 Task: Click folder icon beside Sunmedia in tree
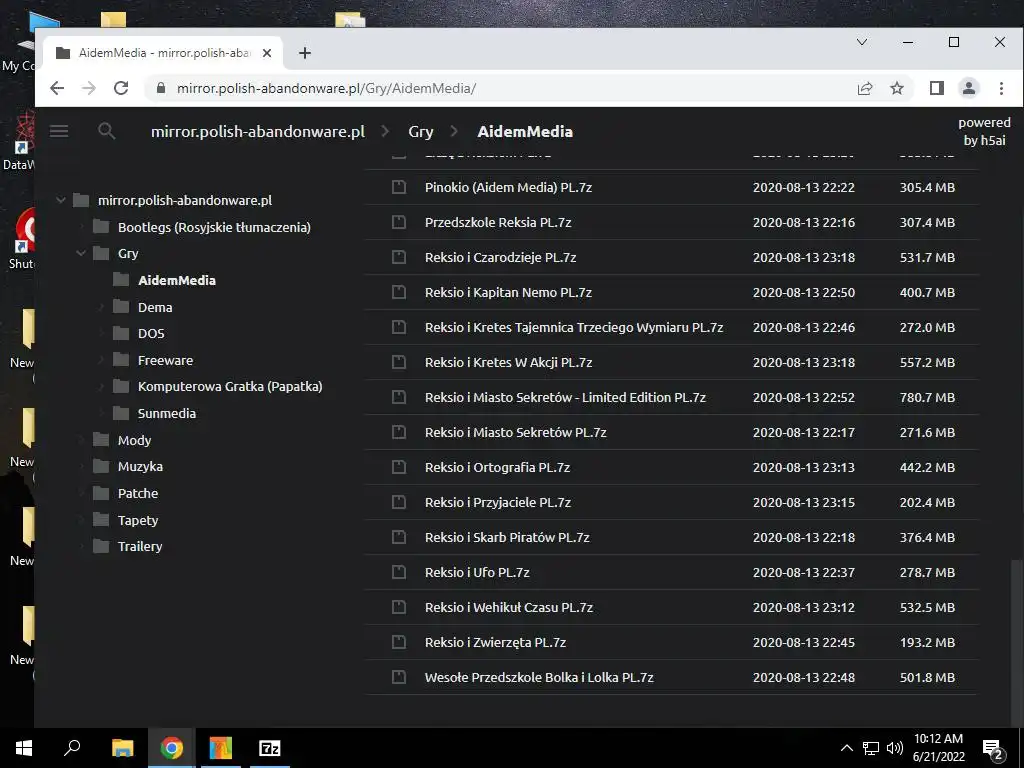click(x=121, y=413)
